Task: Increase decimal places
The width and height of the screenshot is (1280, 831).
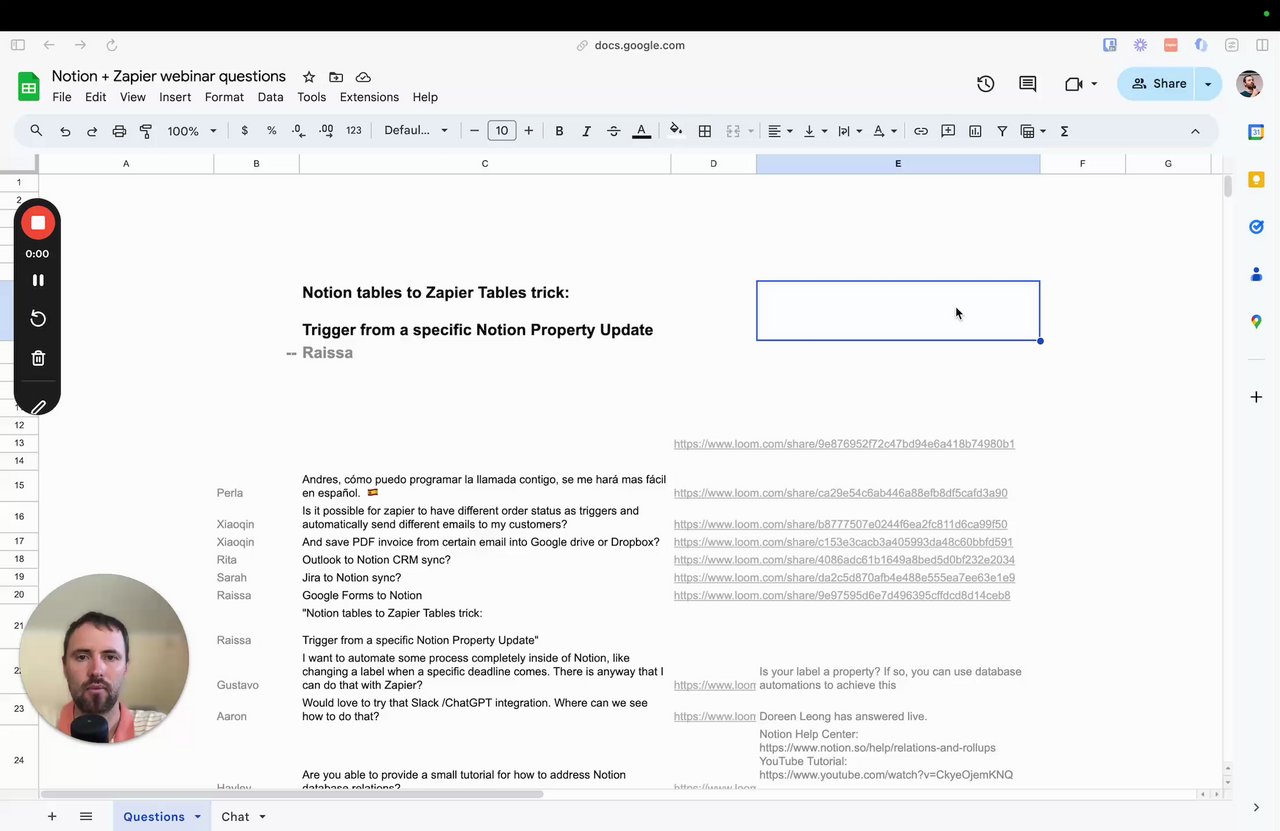Action: tap(326, 131)
